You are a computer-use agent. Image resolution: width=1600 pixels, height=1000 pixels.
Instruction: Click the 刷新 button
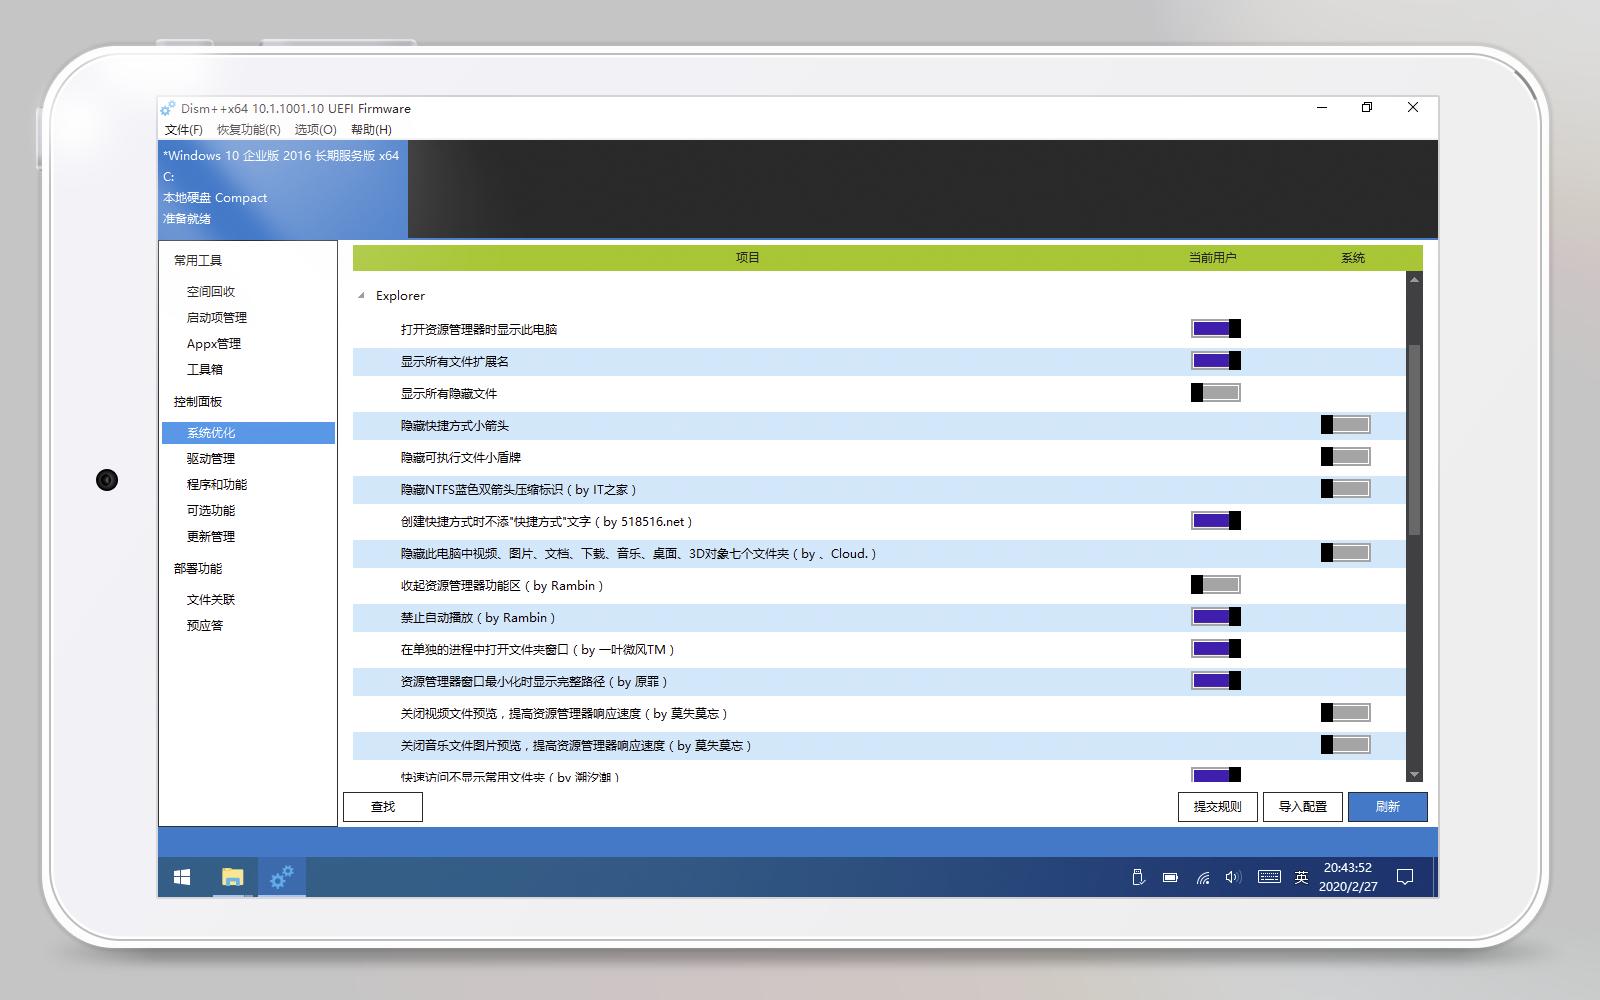click(1388, 807)
